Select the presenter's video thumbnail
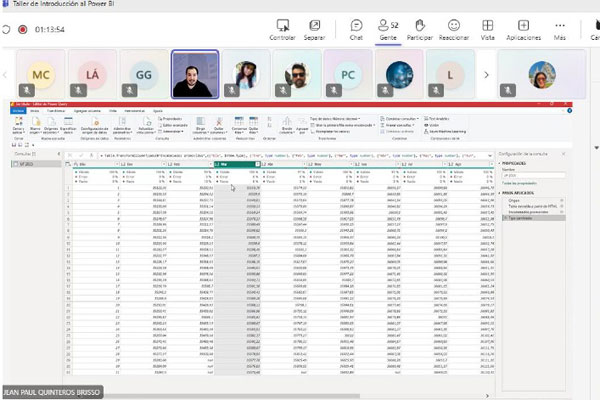 tap(195, 74)
